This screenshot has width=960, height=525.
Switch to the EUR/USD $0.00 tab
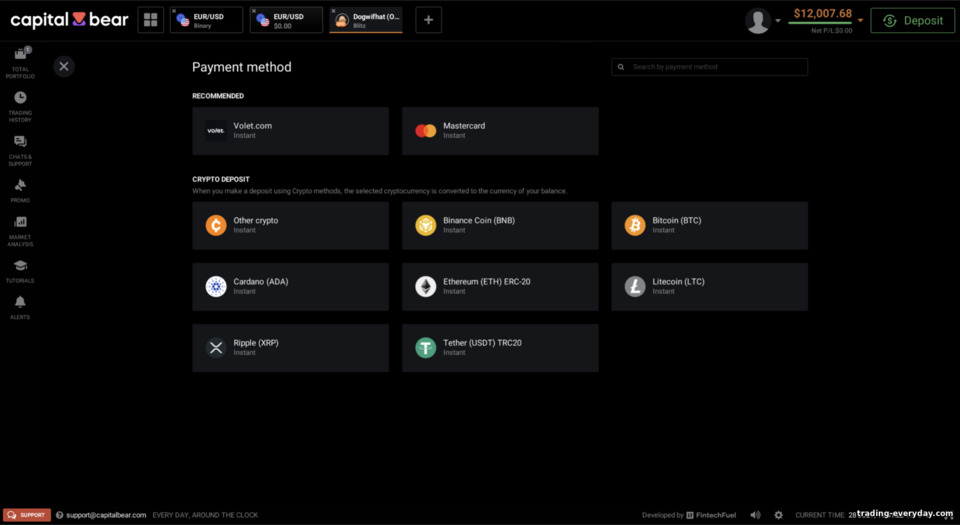click(286, 20)
